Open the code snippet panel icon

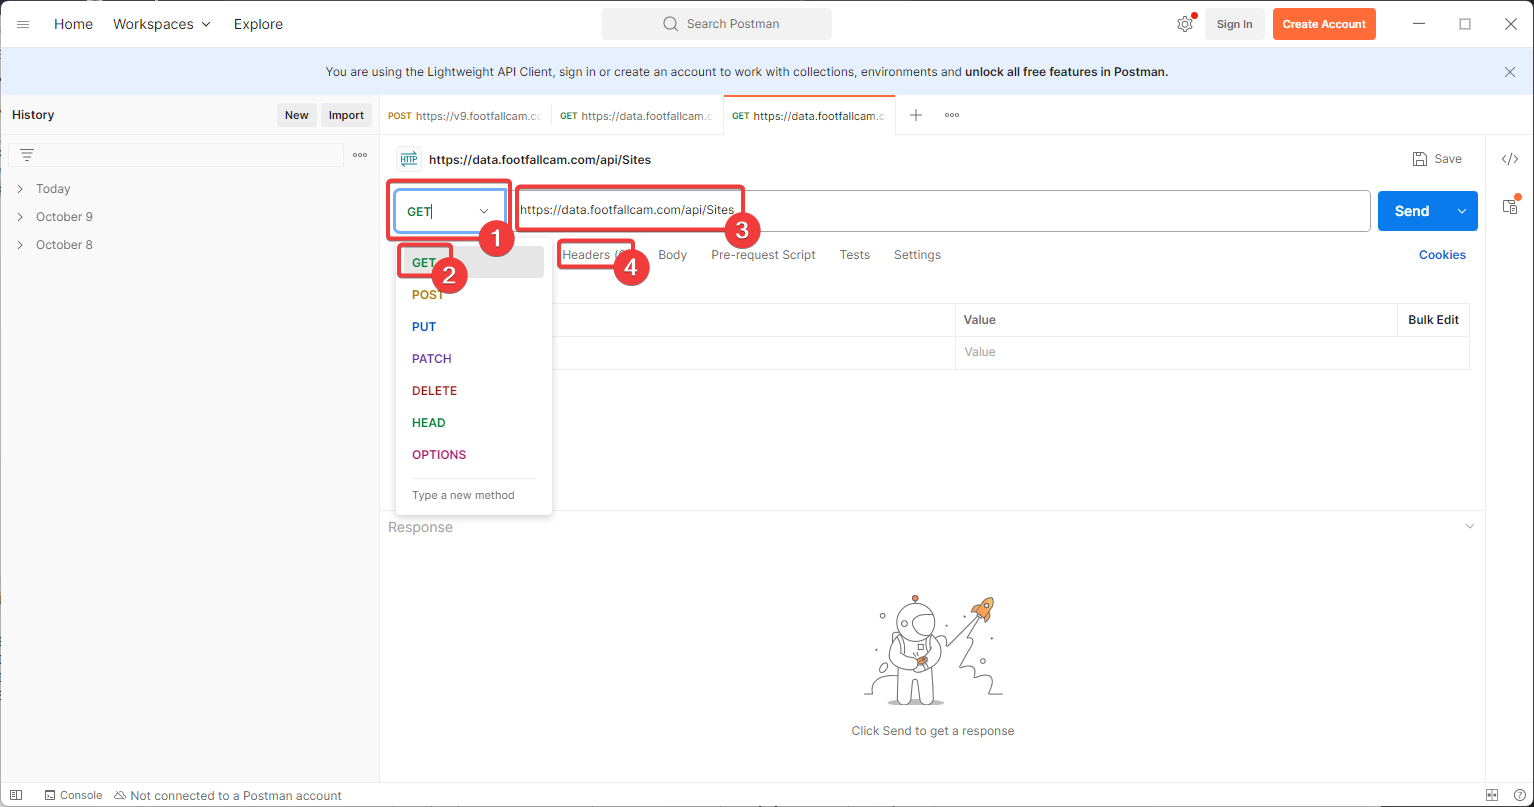1510,159
